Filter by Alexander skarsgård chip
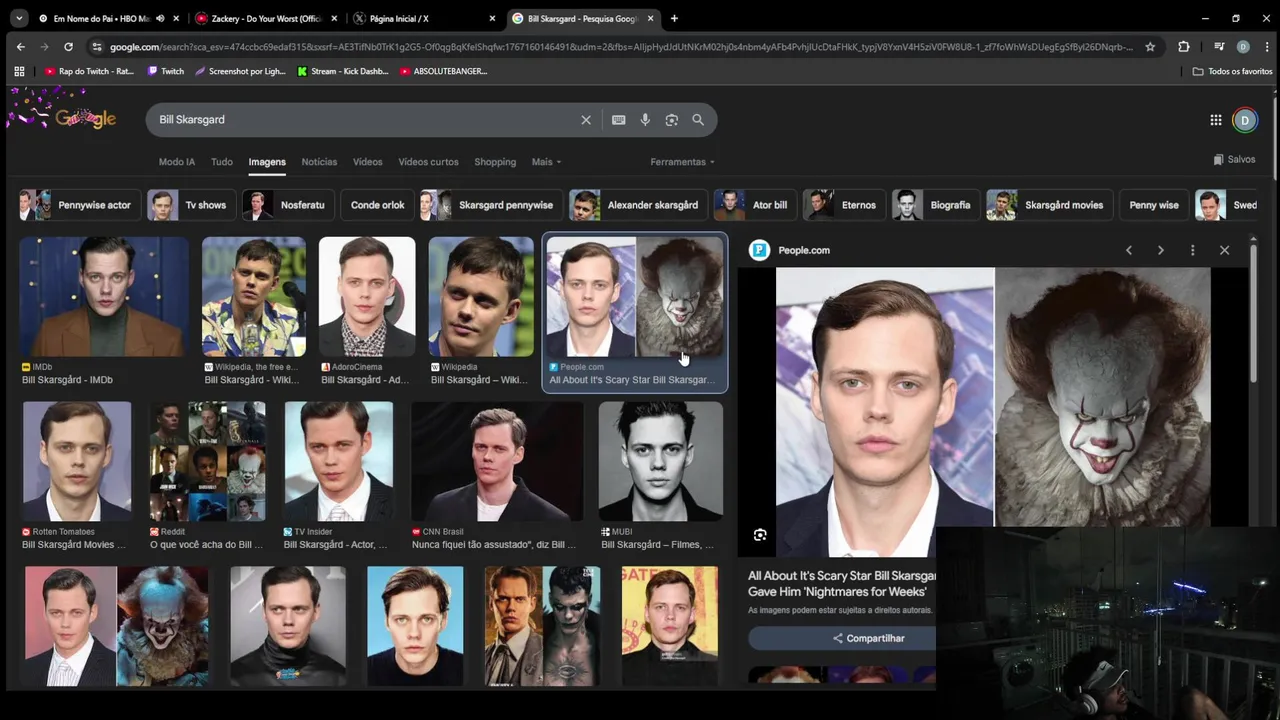This screenshot has height=720, width=1280. click(x=638, y=205)
